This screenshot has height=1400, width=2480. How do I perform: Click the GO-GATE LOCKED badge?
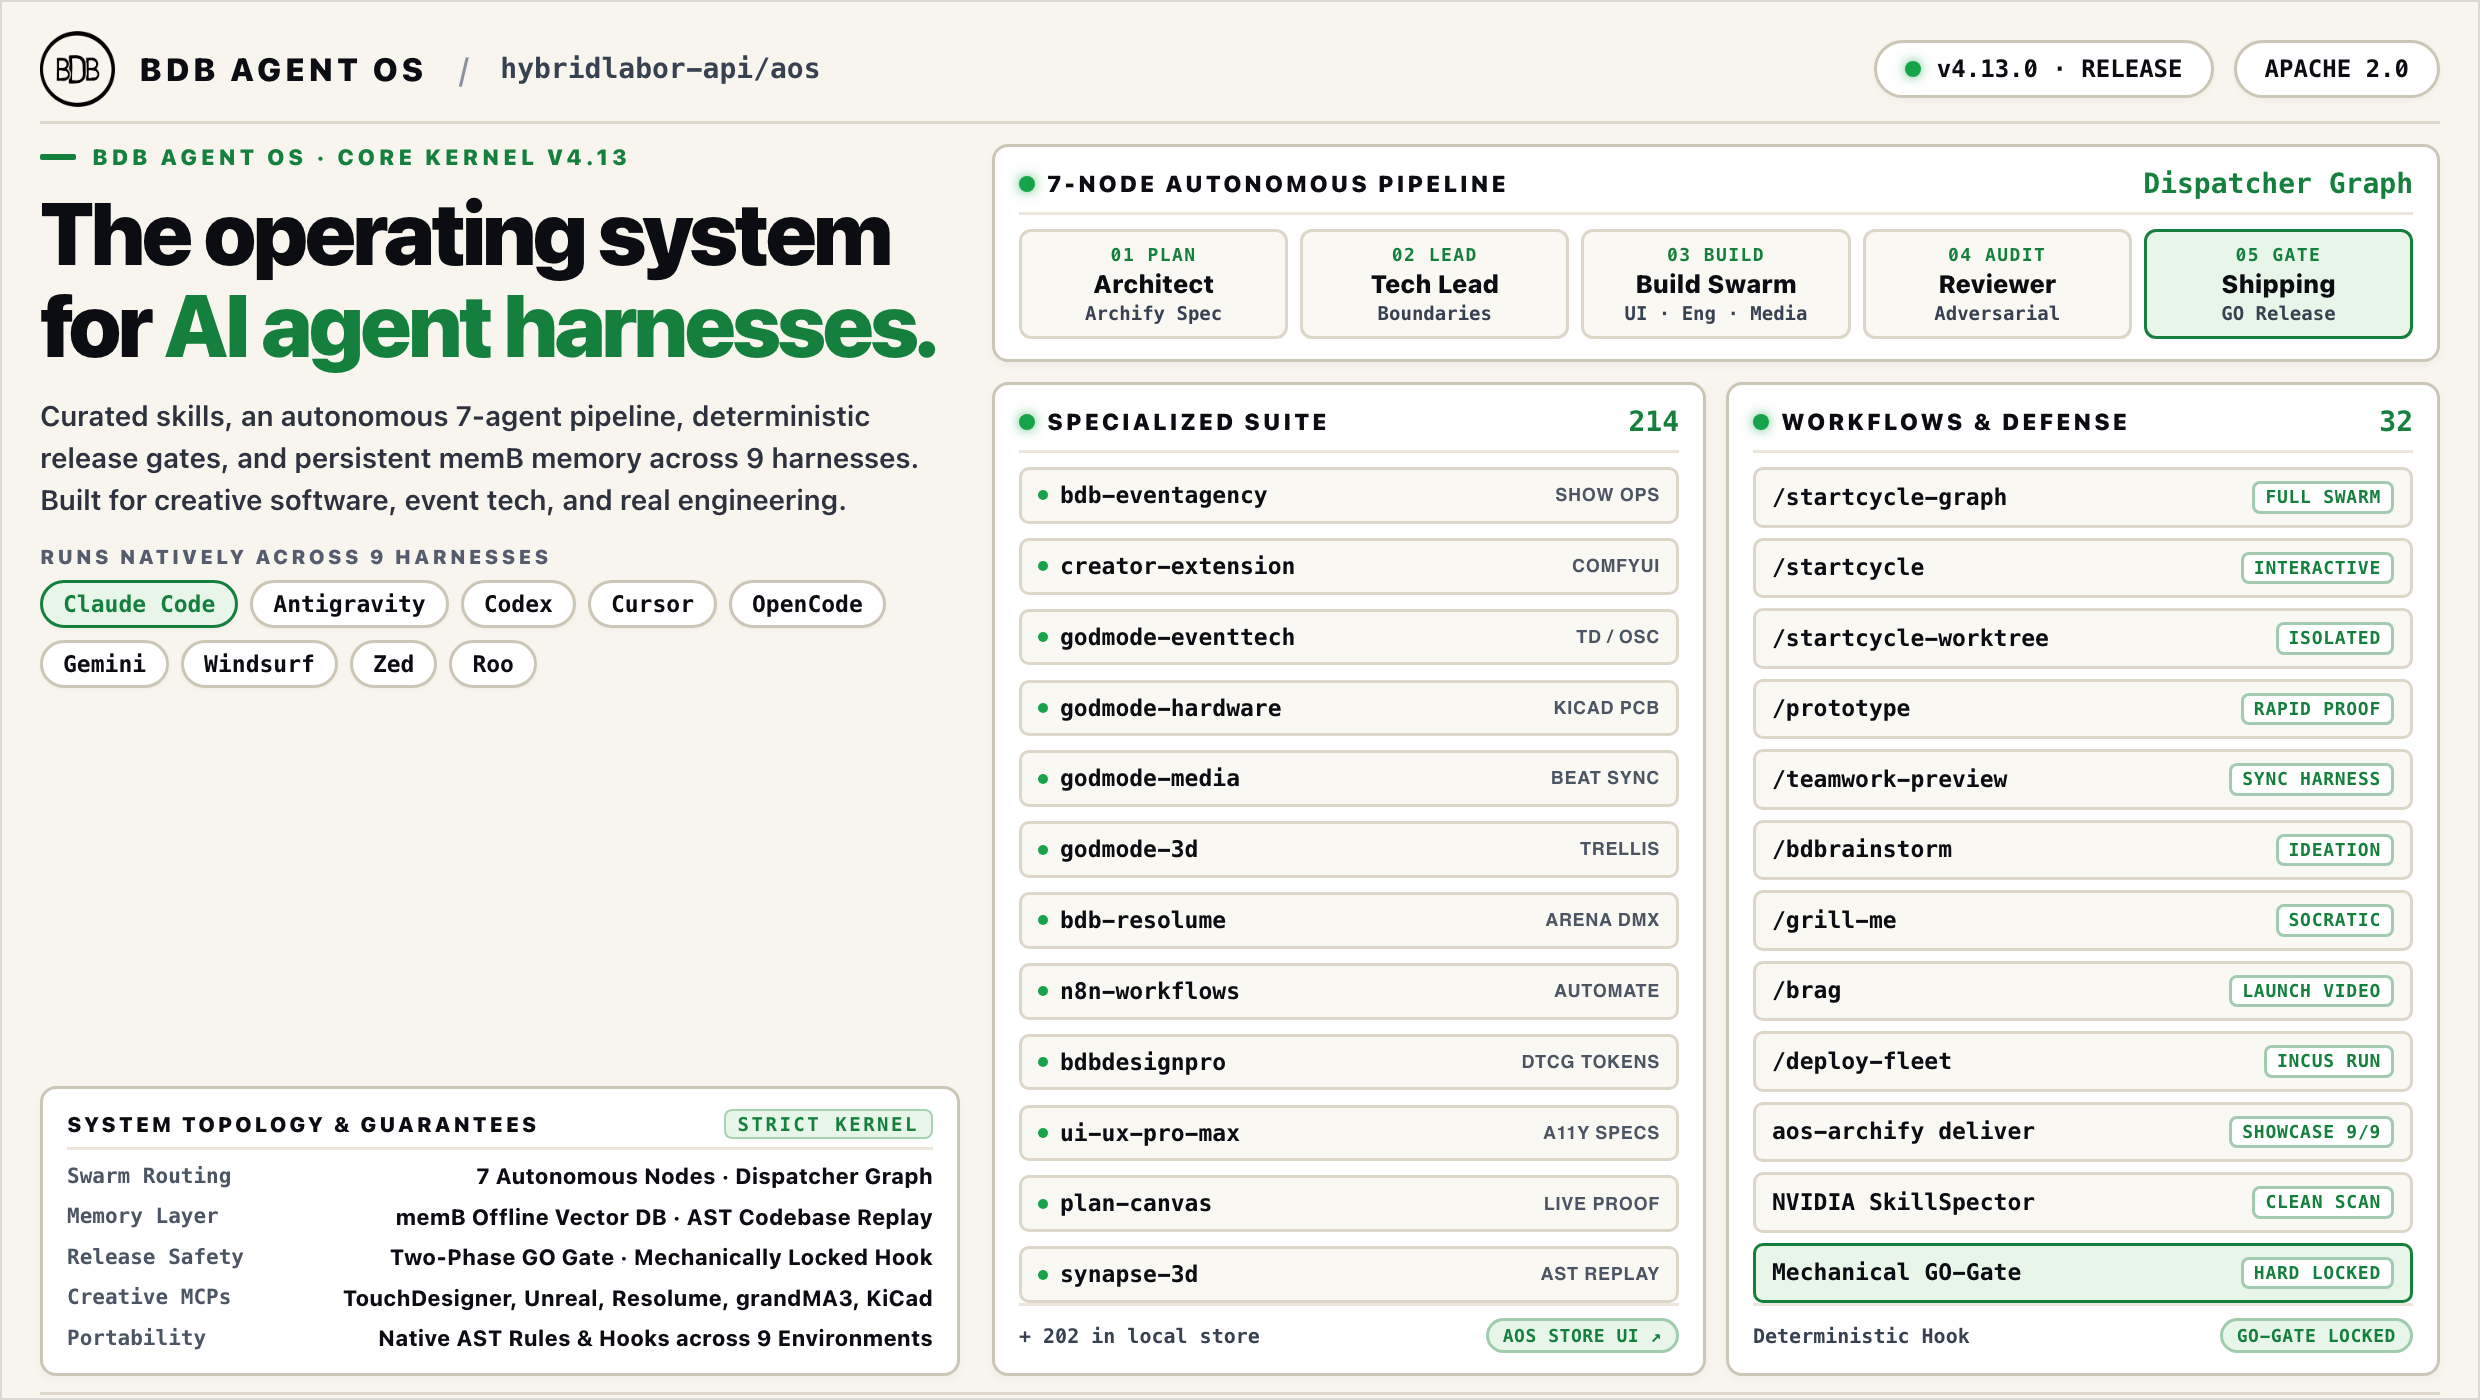pyautogui.click(x=2316, y=1336)
